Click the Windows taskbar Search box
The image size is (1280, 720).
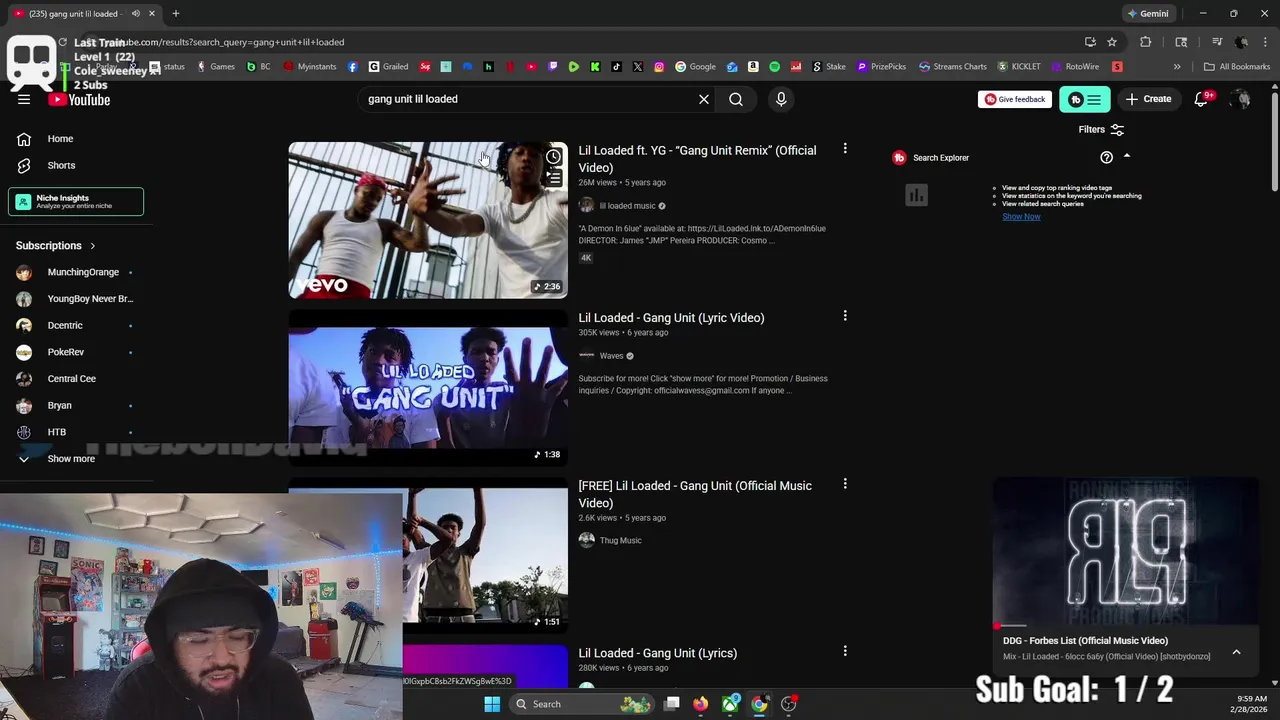583,704
